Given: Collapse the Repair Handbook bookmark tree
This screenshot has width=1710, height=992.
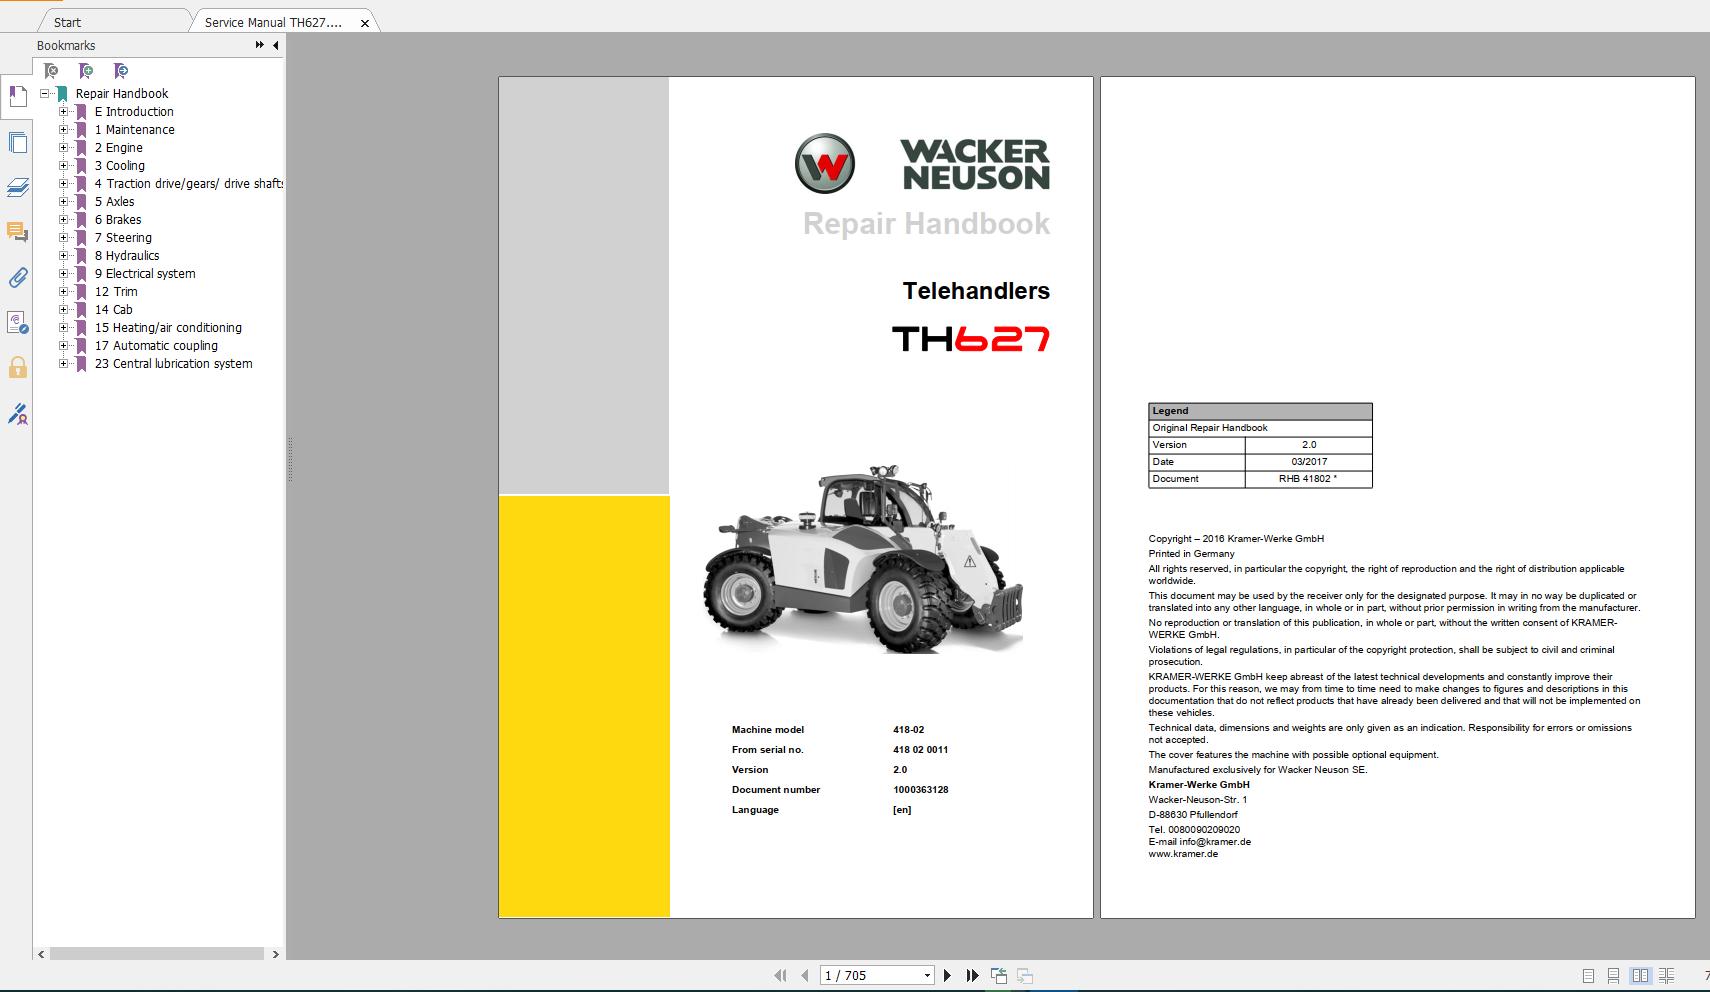Looking at the screenshot, I should (x=43, y=93).
